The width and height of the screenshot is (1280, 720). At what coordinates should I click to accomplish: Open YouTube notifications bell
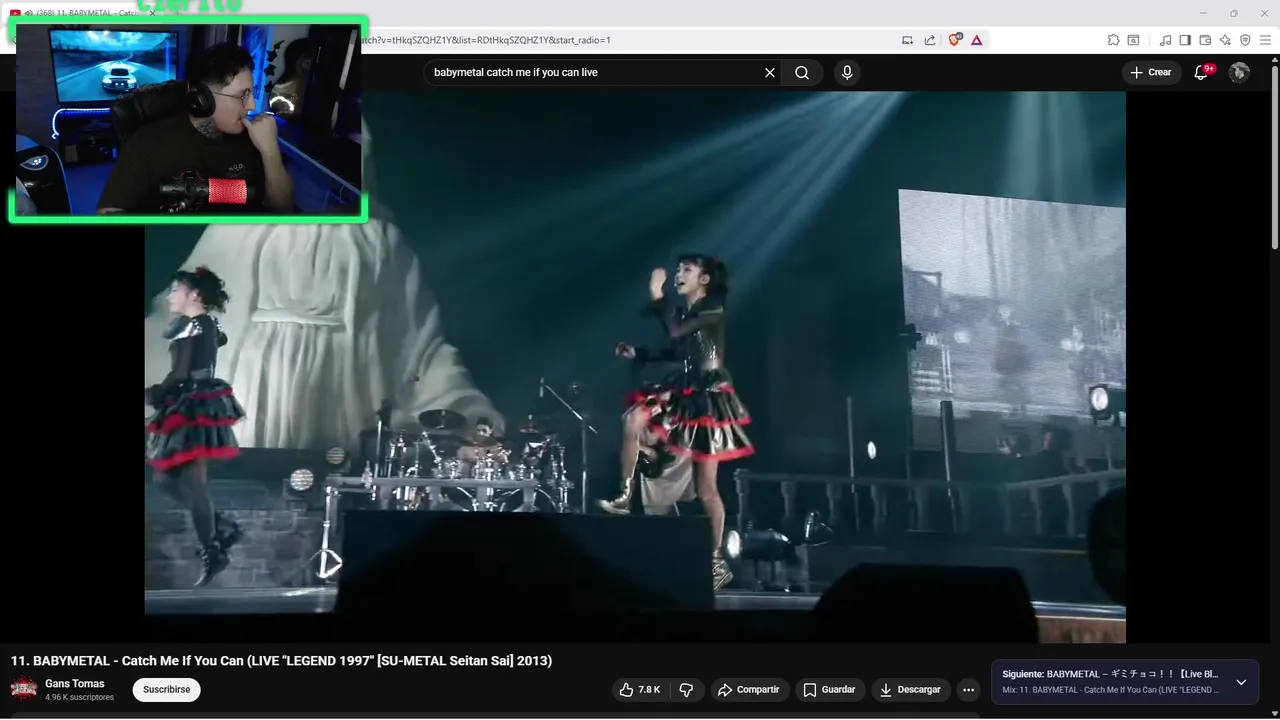[1201, 72]
